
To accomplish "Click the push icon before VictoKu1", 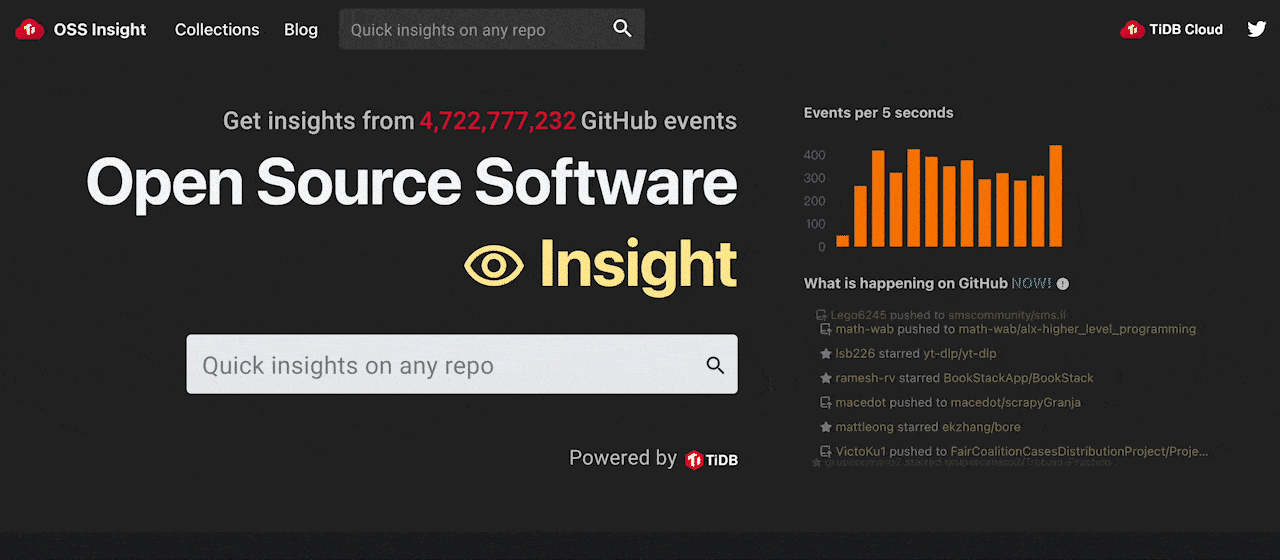I will 826,451.
